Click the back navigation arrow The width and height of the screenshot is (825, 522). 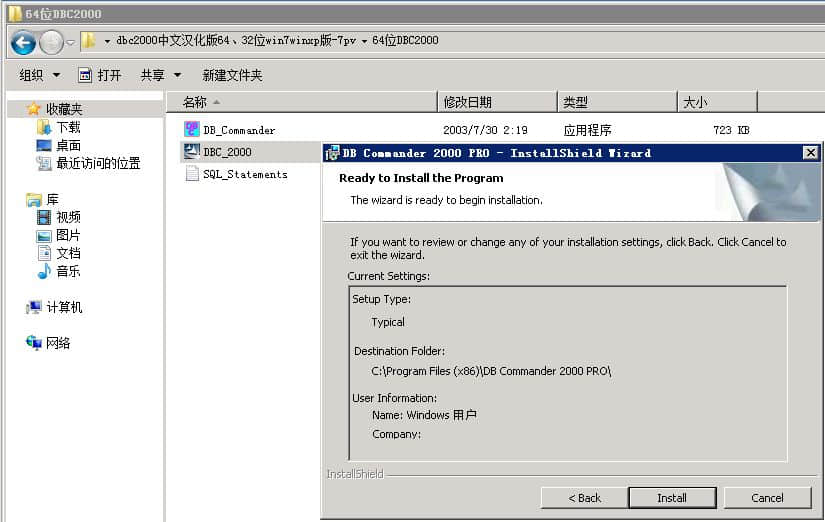[x=24, y=42]
